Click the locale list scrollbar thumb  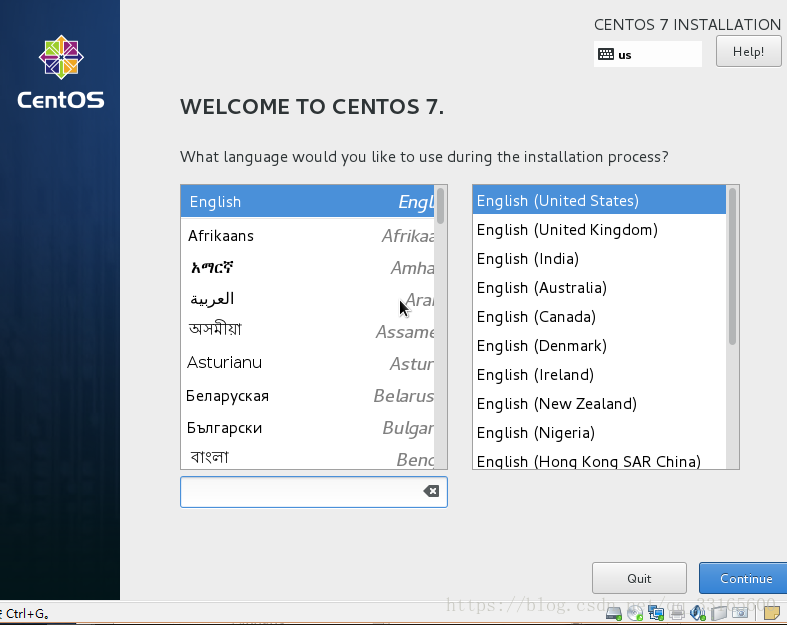[732, 266]
